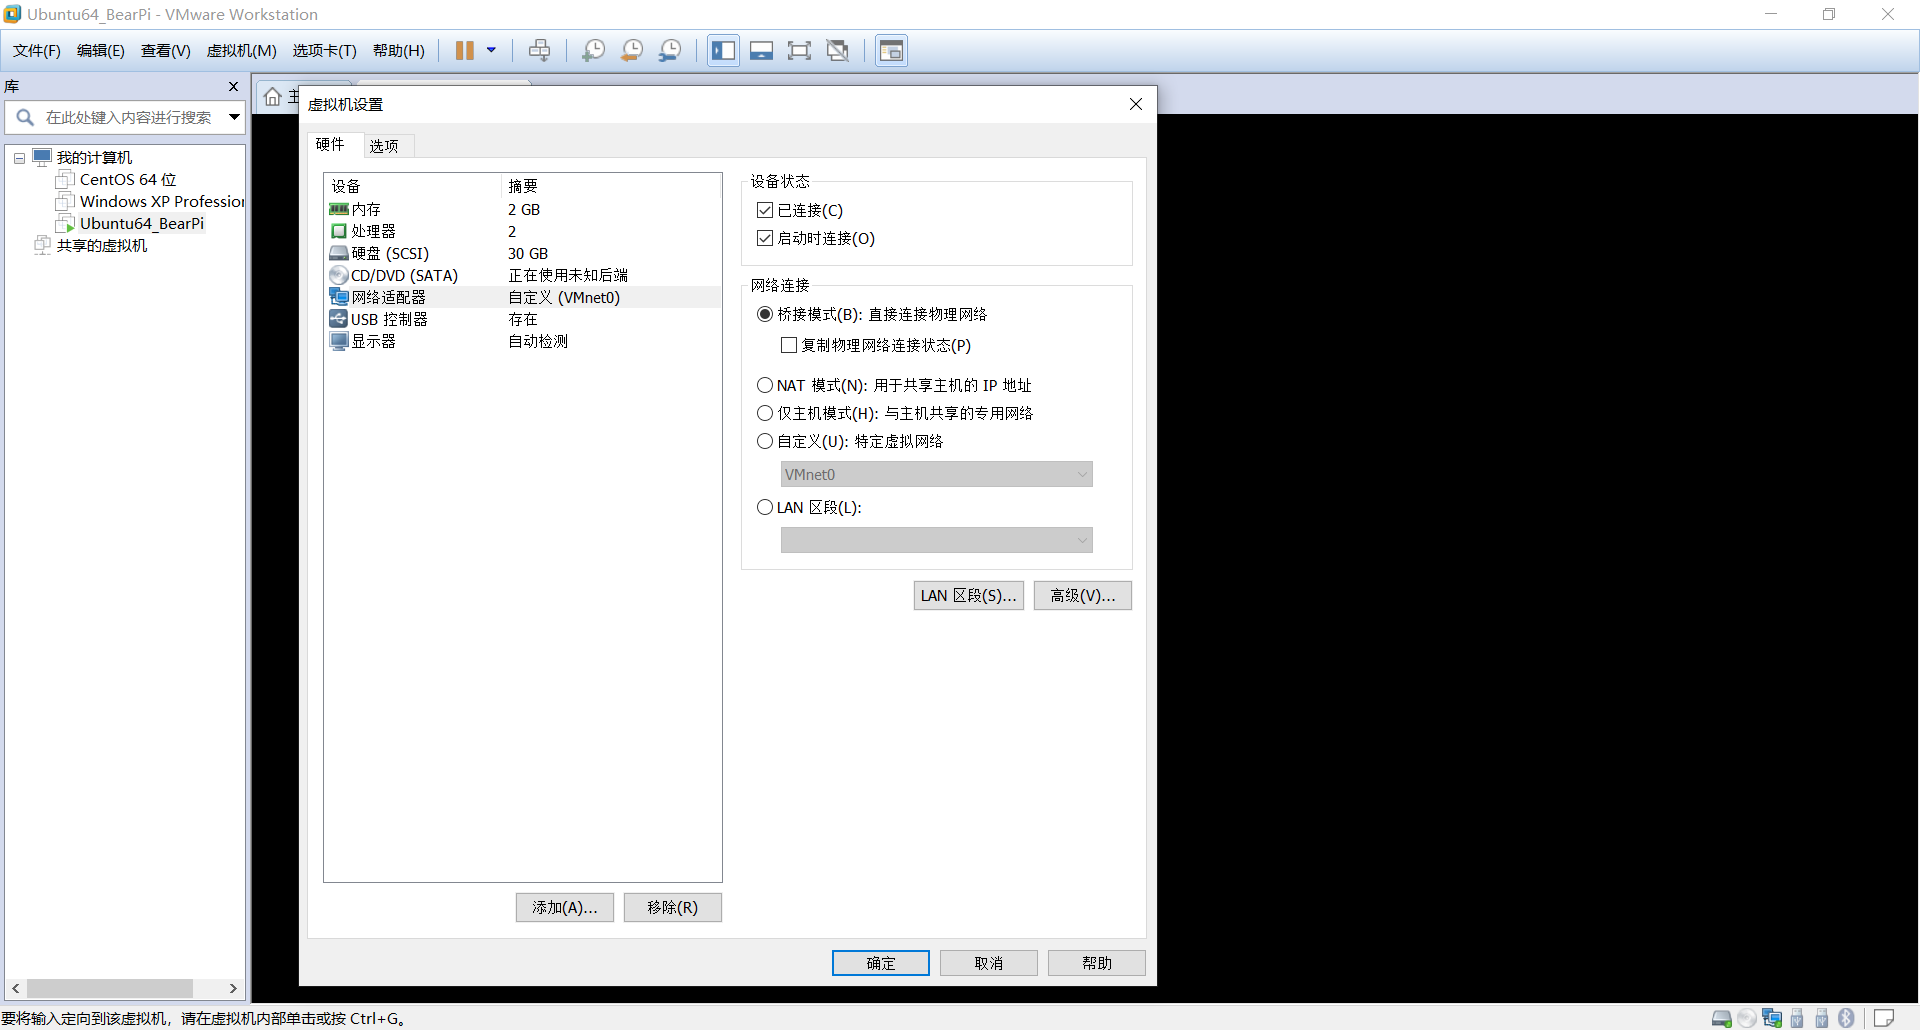Toggle the console view button
This screenshot has width=1920, height=1030.
[x=891, y=50]
